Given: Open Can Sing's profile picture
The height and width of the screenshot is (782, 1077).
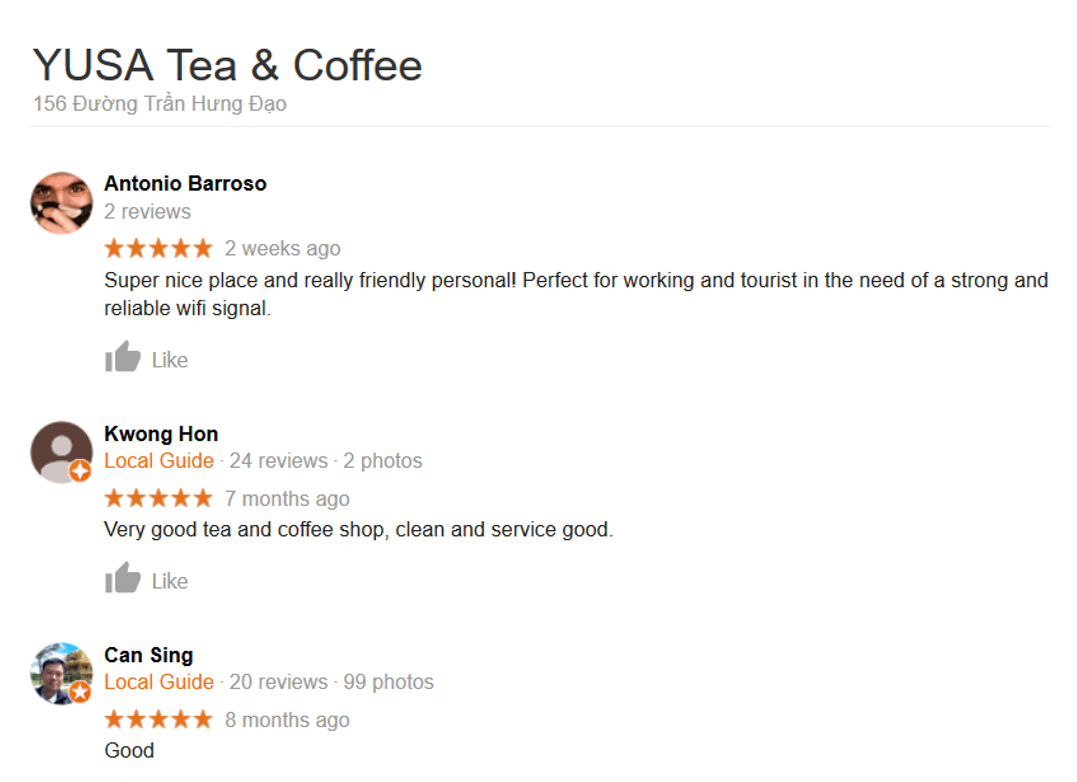Looking at the screenshot, I should tap(61, 674).
